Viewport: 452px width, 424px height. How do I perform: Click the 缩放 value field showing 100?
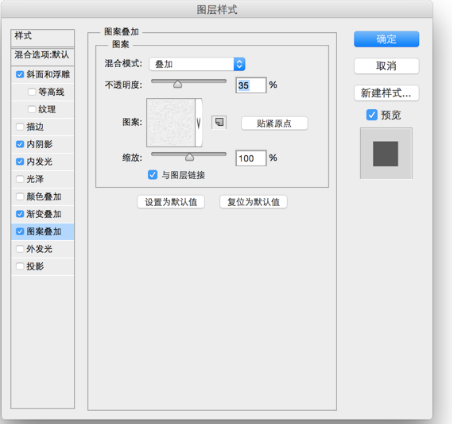(251, 158)
